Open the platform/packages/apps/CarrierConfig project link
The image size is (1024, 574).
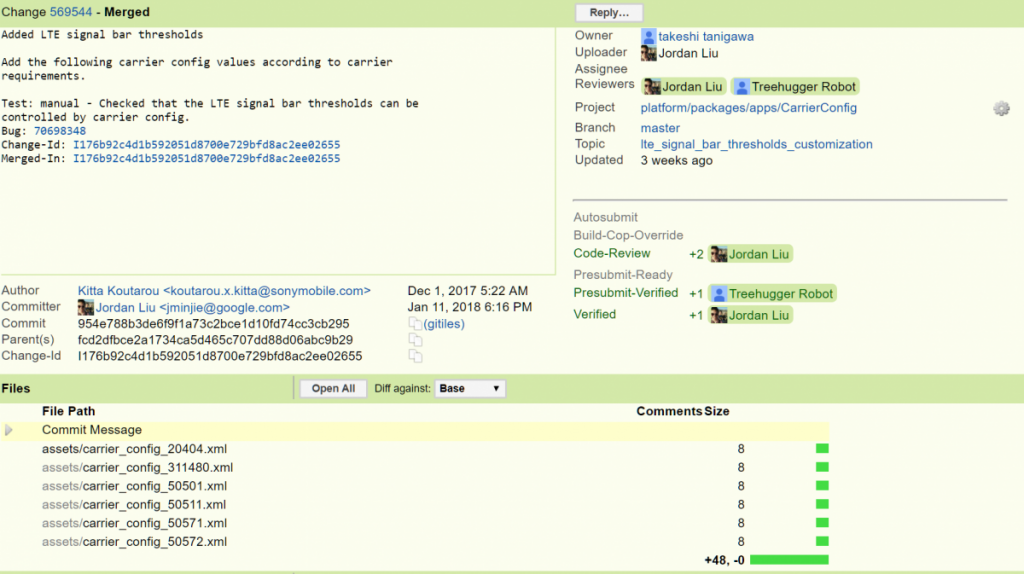(748, 108)
